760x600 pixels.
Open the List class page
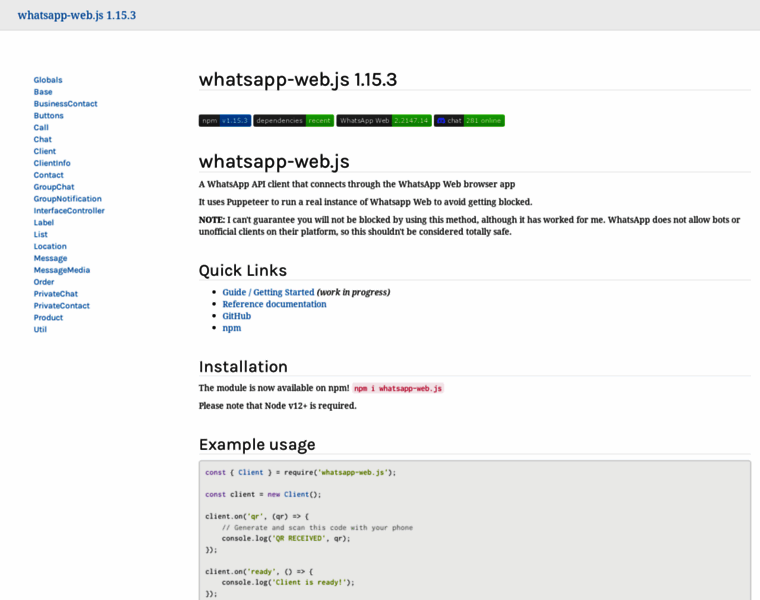41,235
